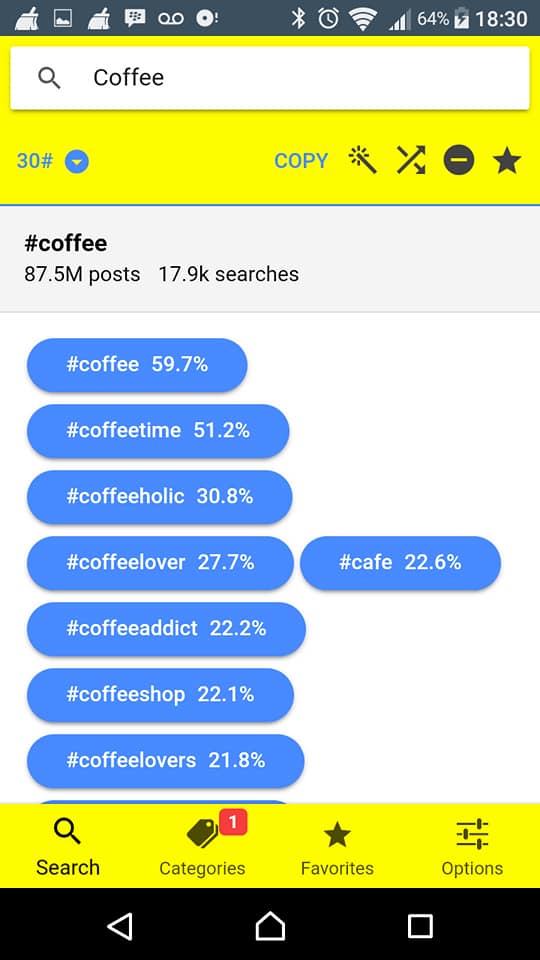Tap the #coffeeaddict 22.2% hashtag chip
The width and height of the screenshot is (540, 960).
pyautogui.click(x=166, y=629)
